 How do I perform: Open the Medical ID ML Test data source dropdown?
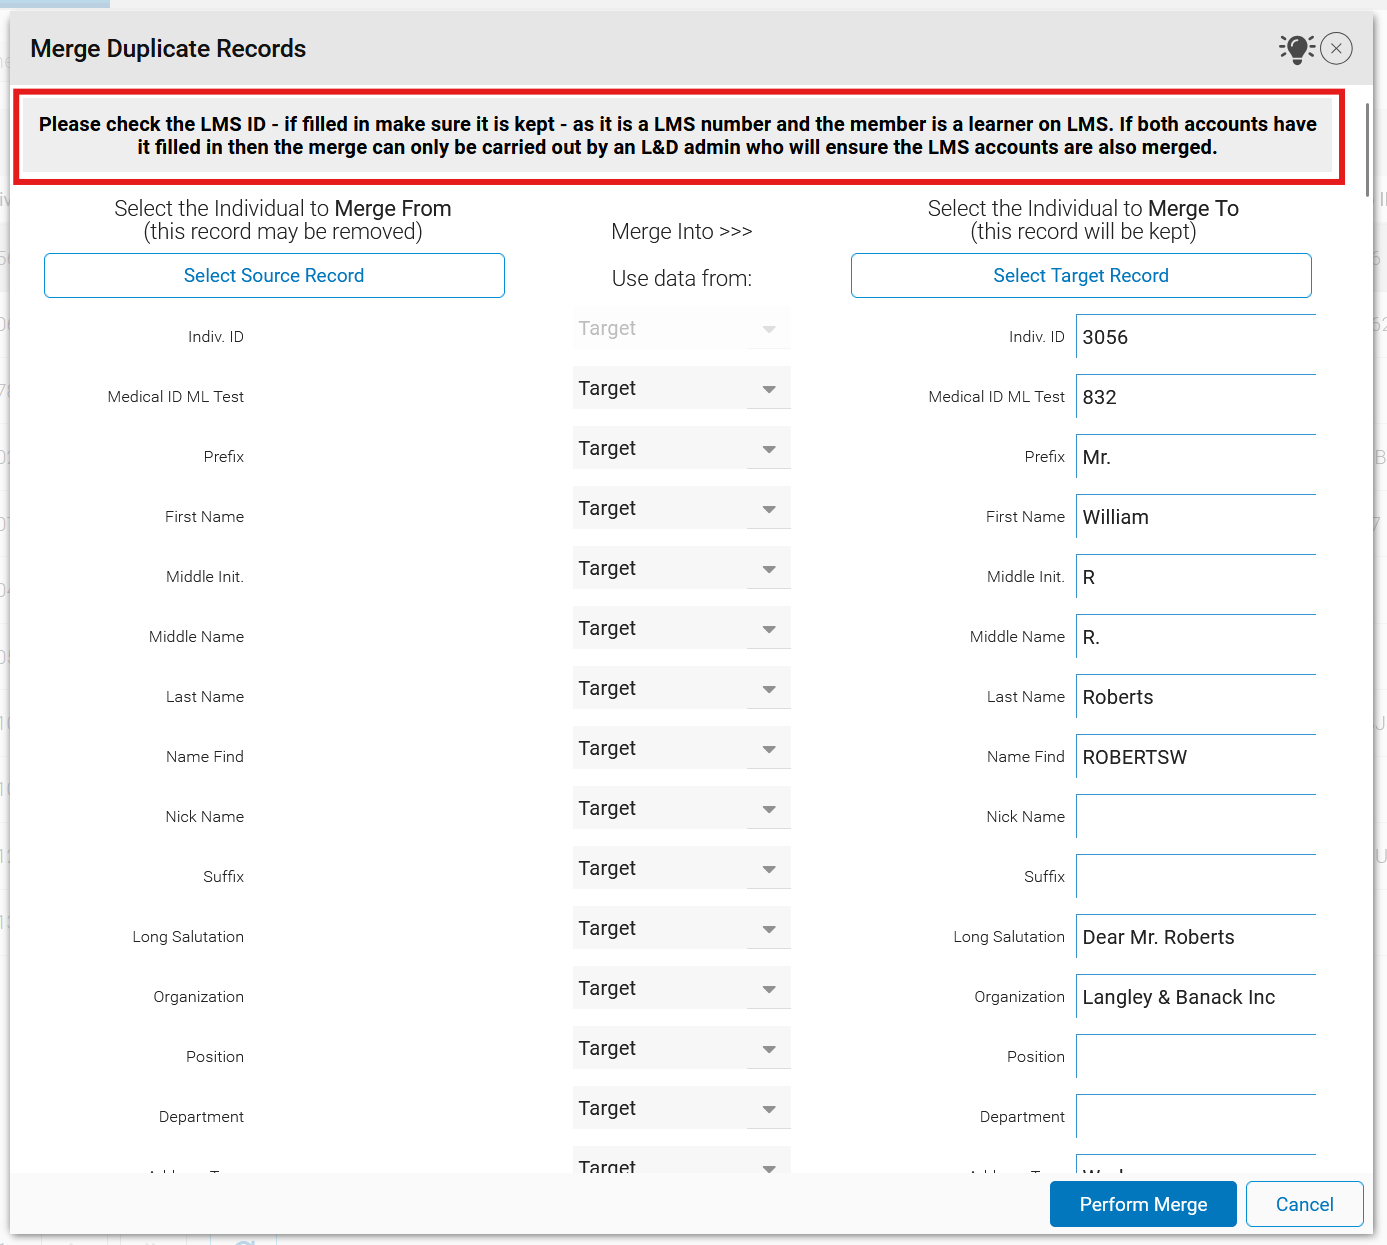[681, 388]
